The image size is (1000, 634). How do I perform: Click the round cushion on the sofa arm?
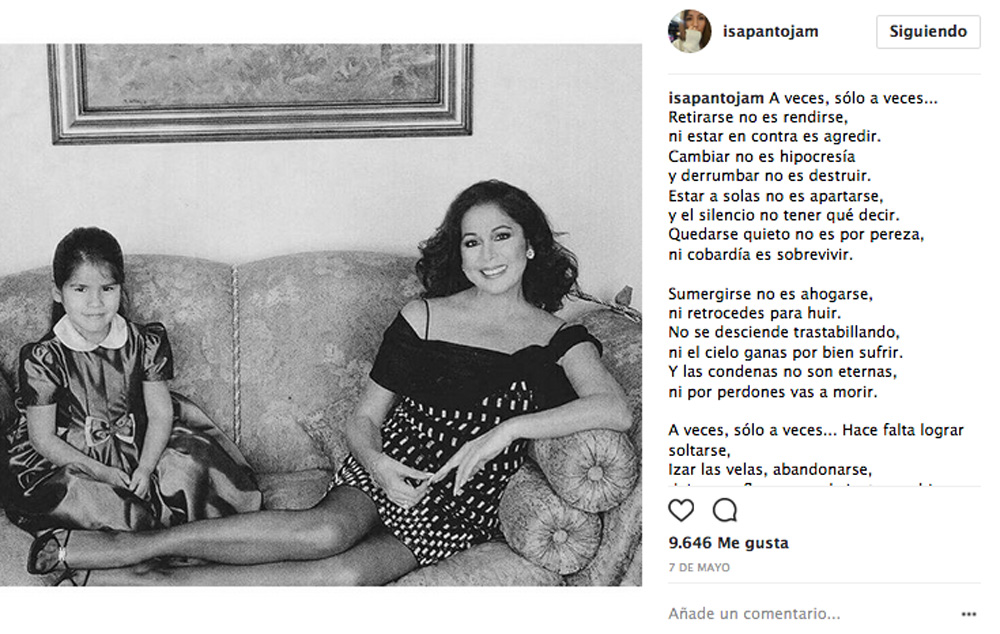click(586, 469)
